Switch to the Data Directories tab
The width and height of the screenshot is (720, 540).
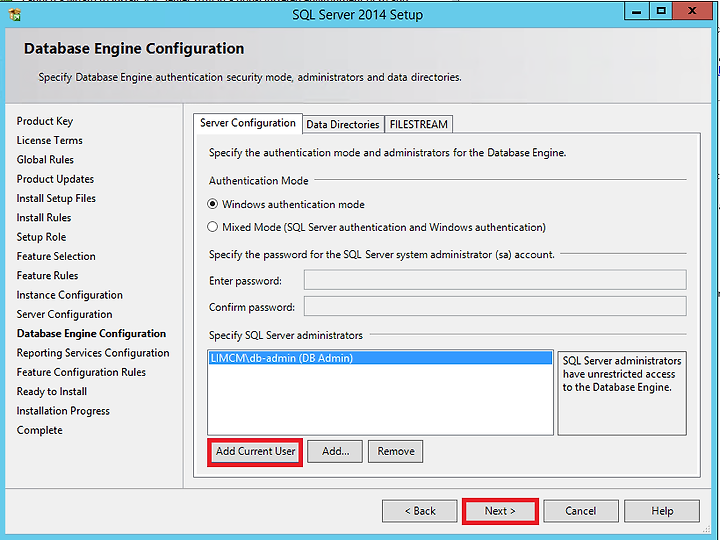pos(343,124)
